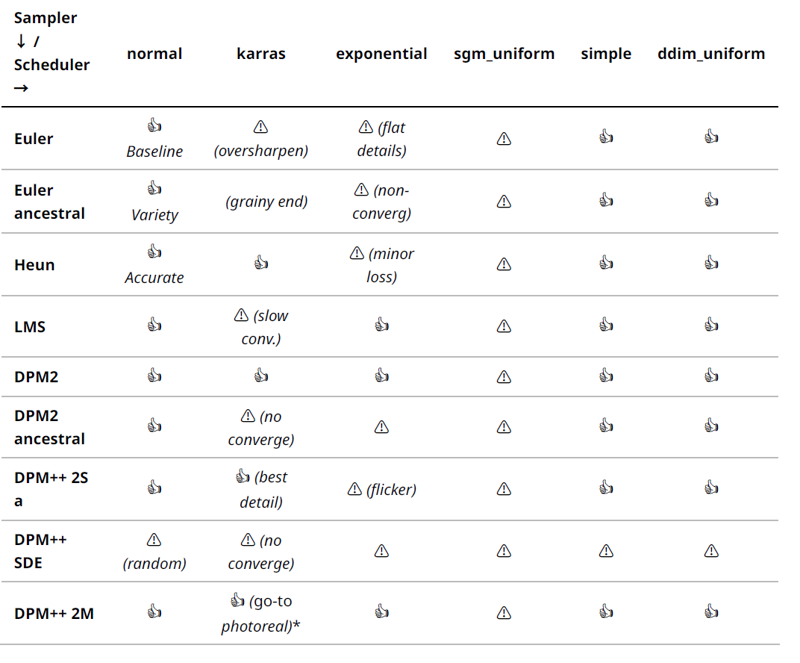Click the DPM++ 2M row label

coord(54,613)
